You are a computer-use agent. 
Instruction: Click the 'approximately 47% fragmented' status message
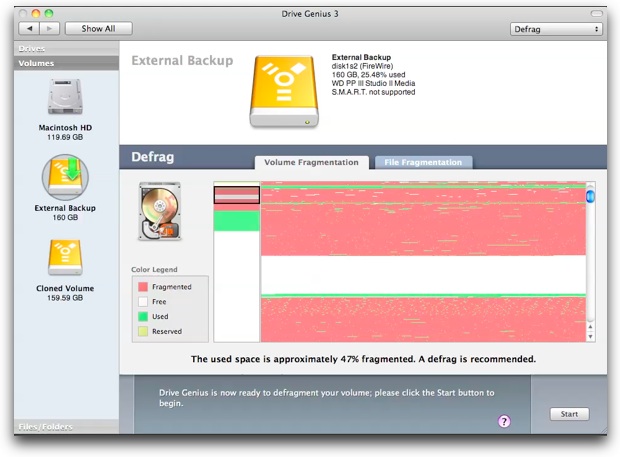point(363,359)
